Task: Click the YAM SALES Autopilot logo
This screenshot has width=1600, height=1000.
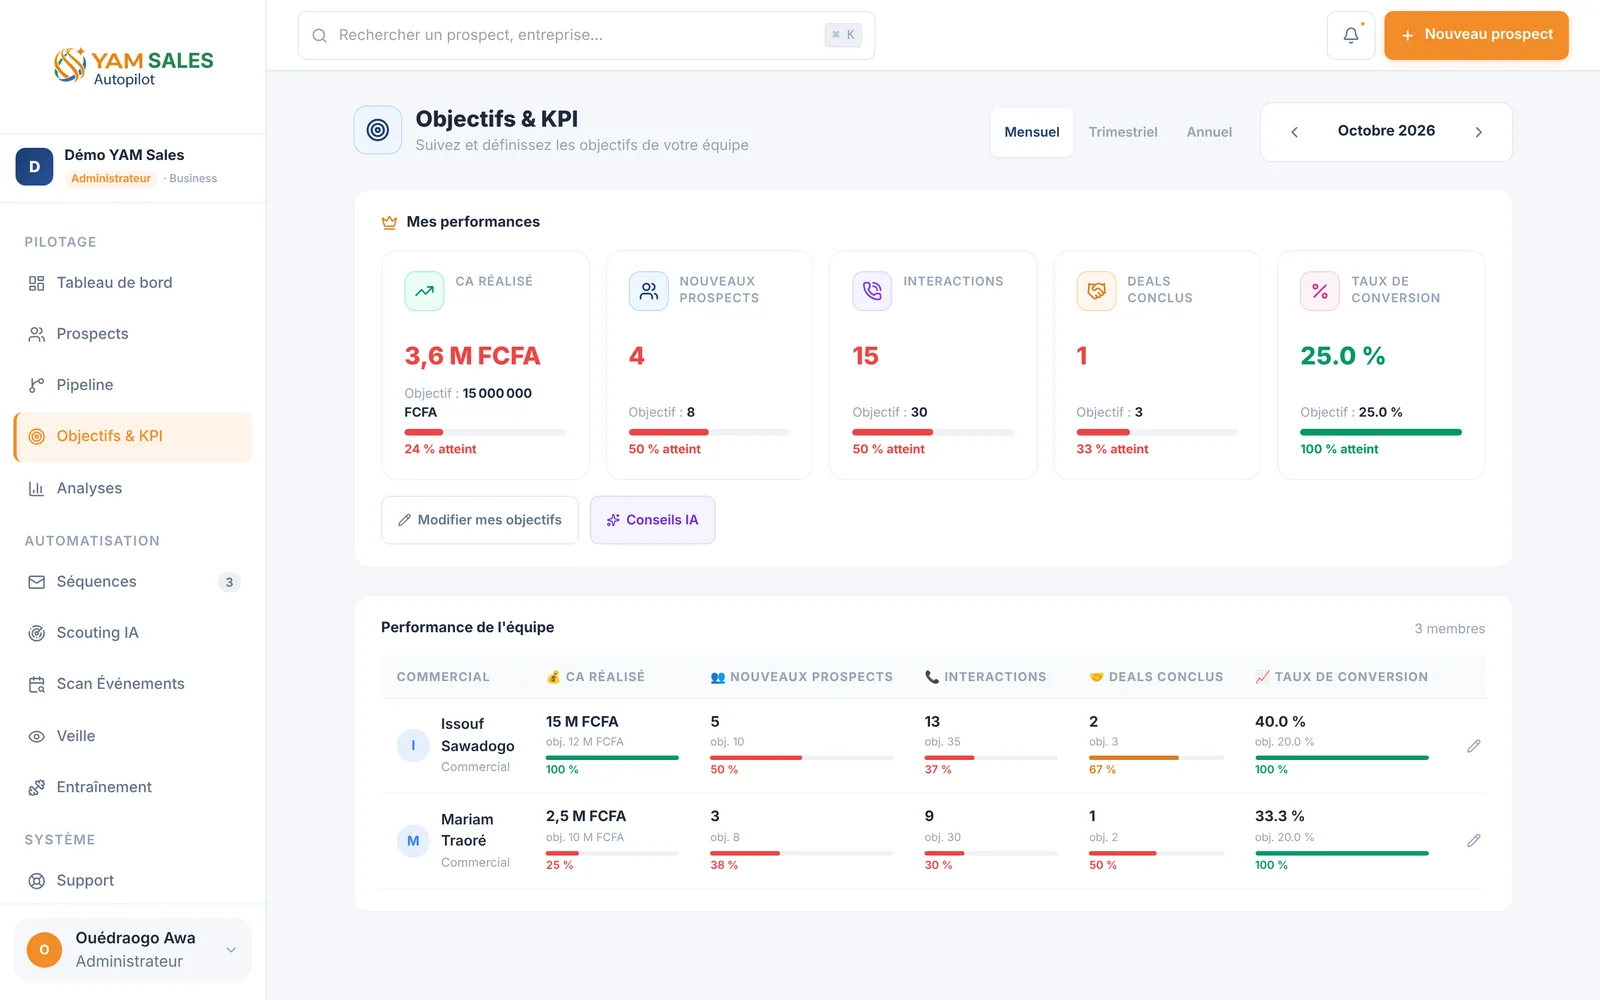Action: pyautogui.click(x=133, y=67)
